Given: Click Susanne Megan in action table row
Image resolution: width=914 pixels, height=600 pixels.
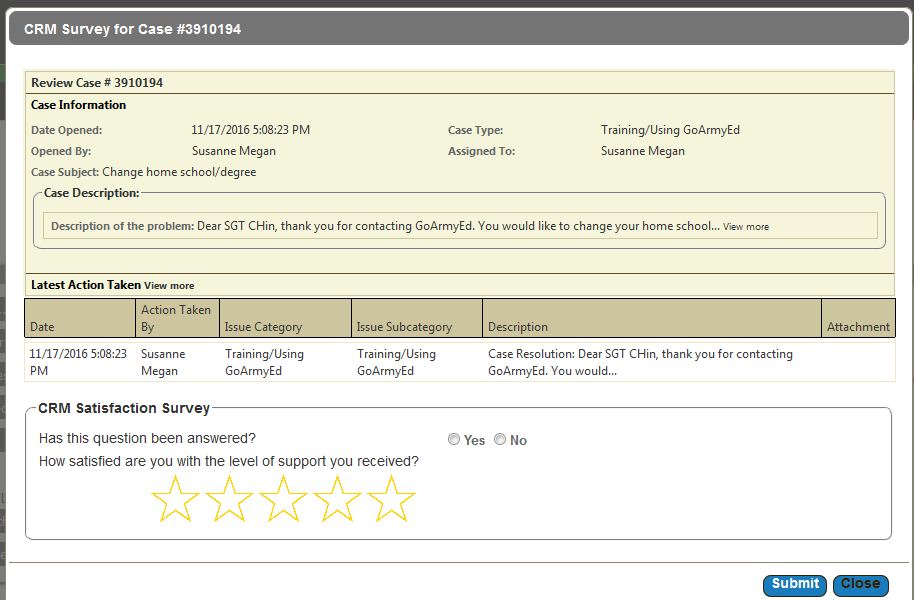Looking at the screenshot, I should 163,362.
